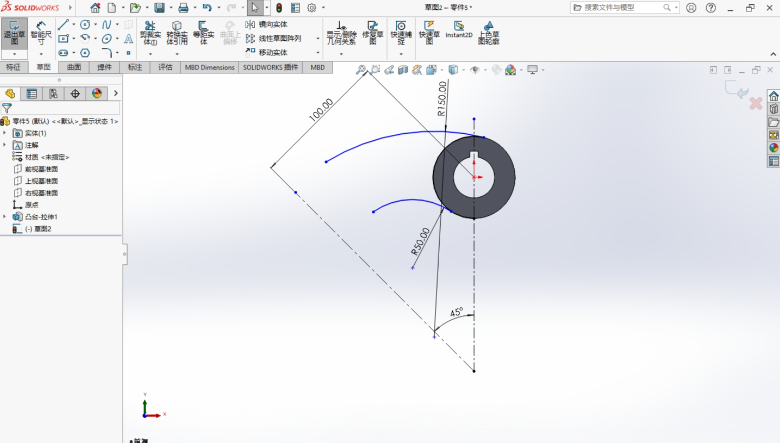The image size is (780, 443).
Task: Click the Rebuild traffic light icon
Action: 279,7
